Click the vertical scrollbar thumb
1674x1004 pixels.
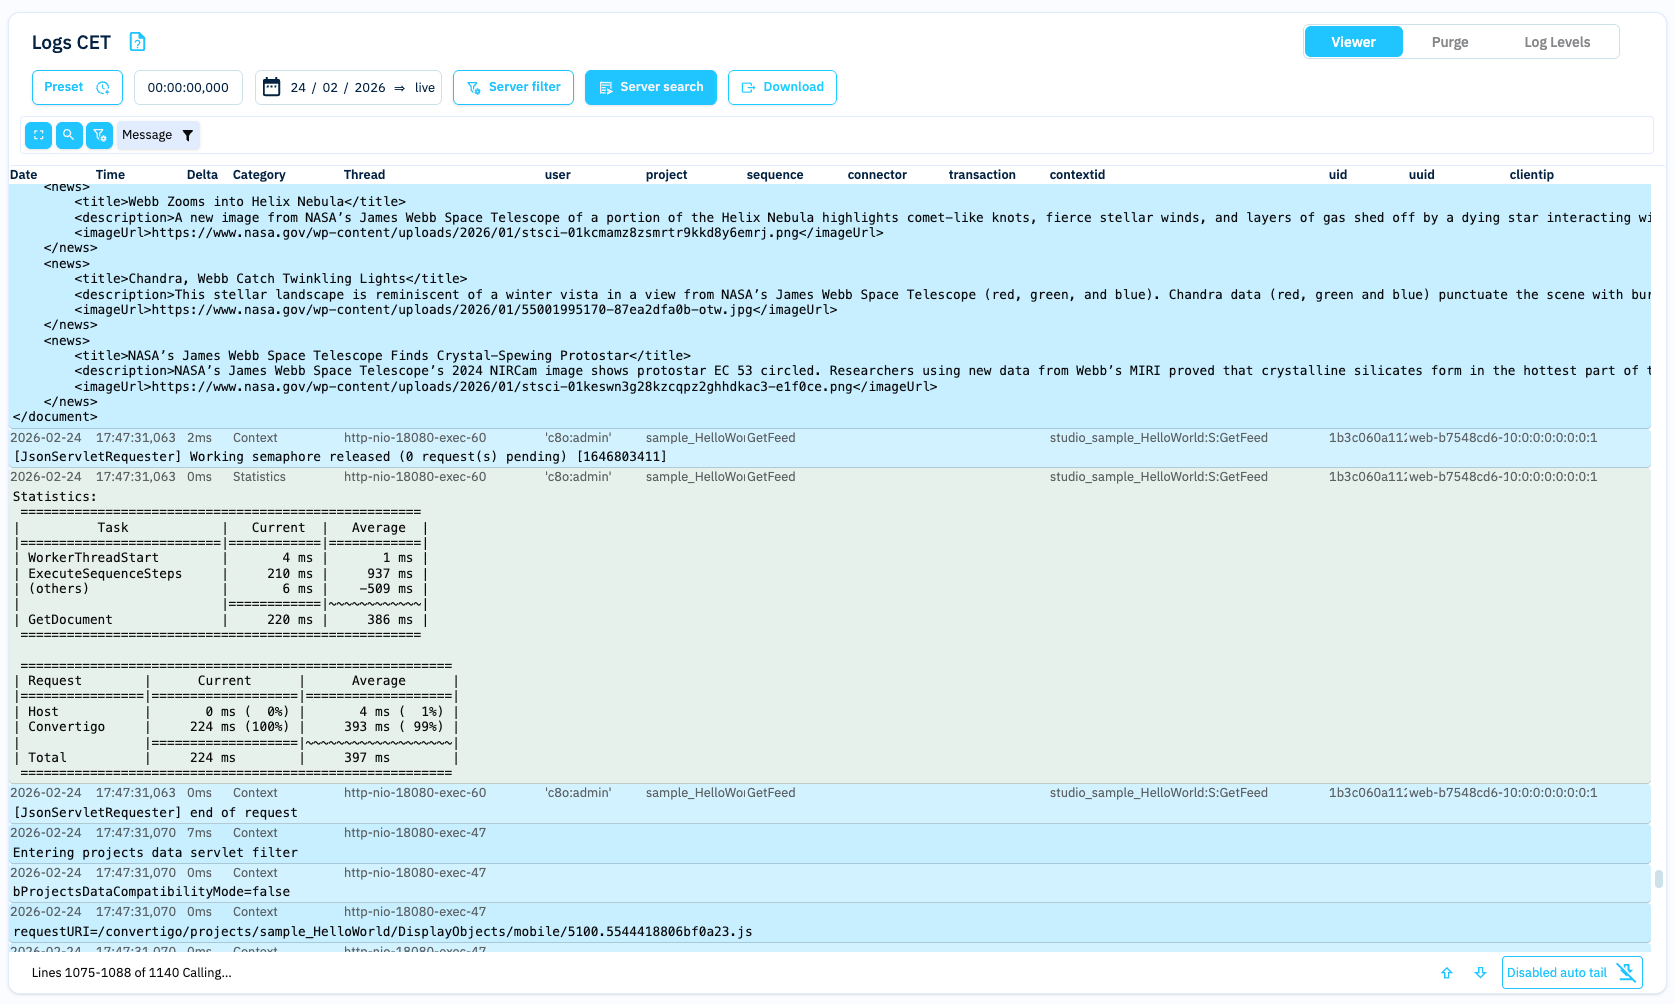[x=1659, y=879]
